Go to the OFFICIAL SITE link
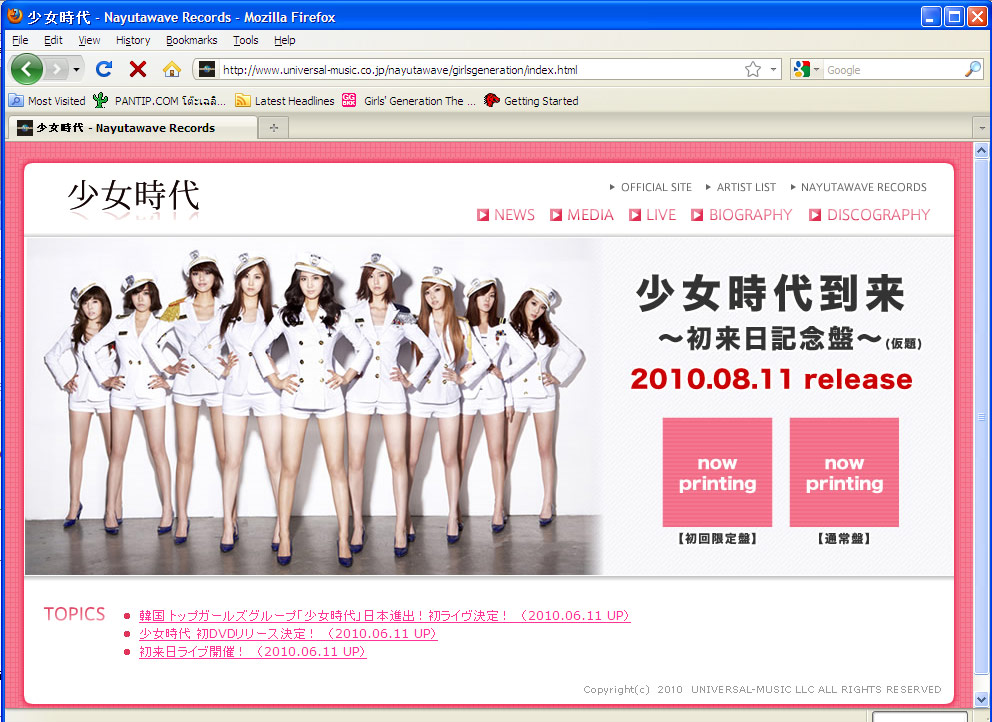Viewport: 992px width, 722px height. pos(650,187)
